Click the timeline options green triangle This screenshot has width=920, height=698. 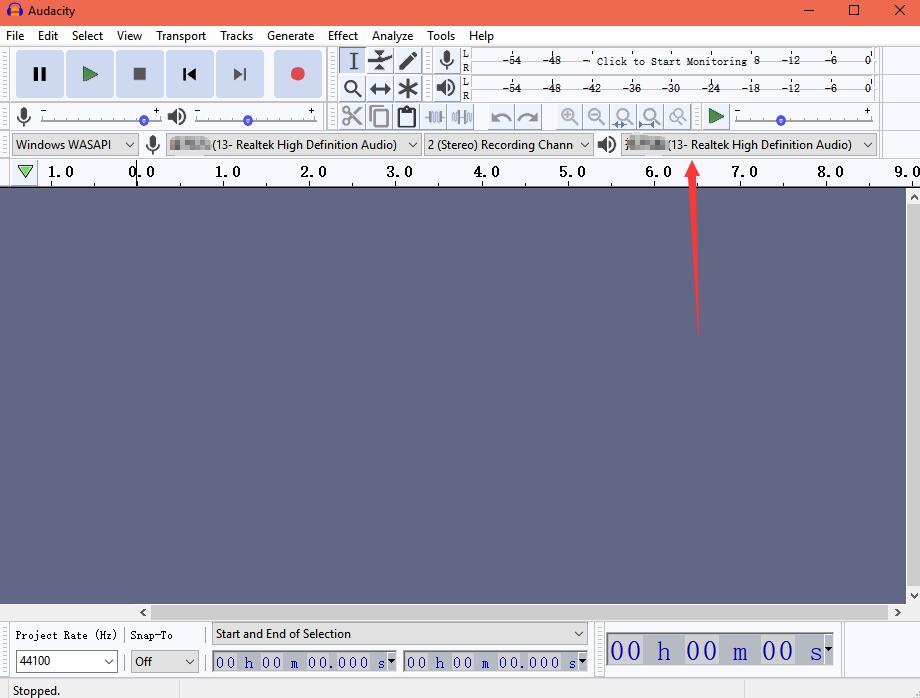pyautogui.click(x=25, y=172)
